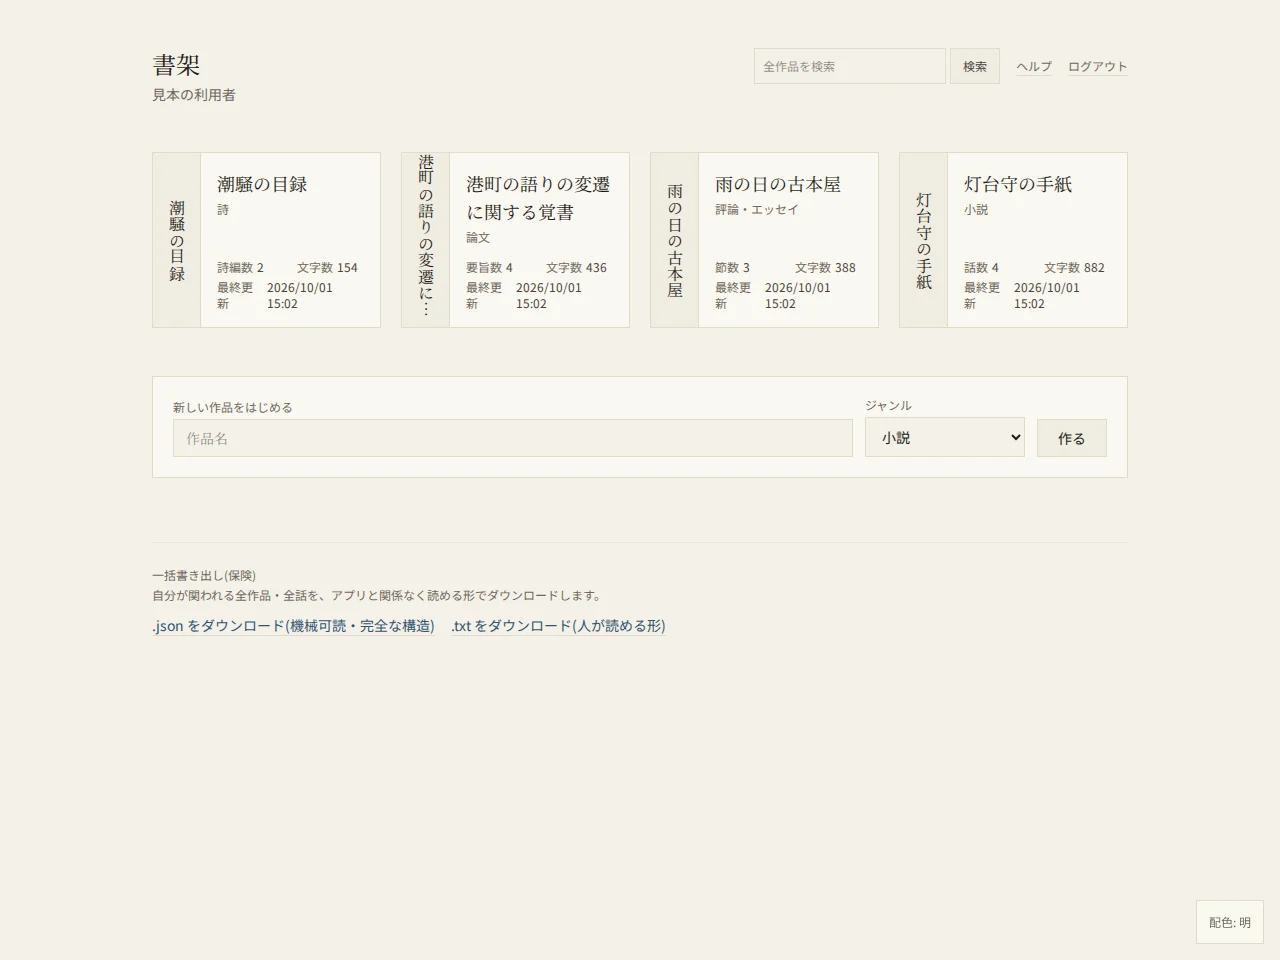Open the ヘルプ link
This screenshot has width=1280, height=960.
(1034, 66)
